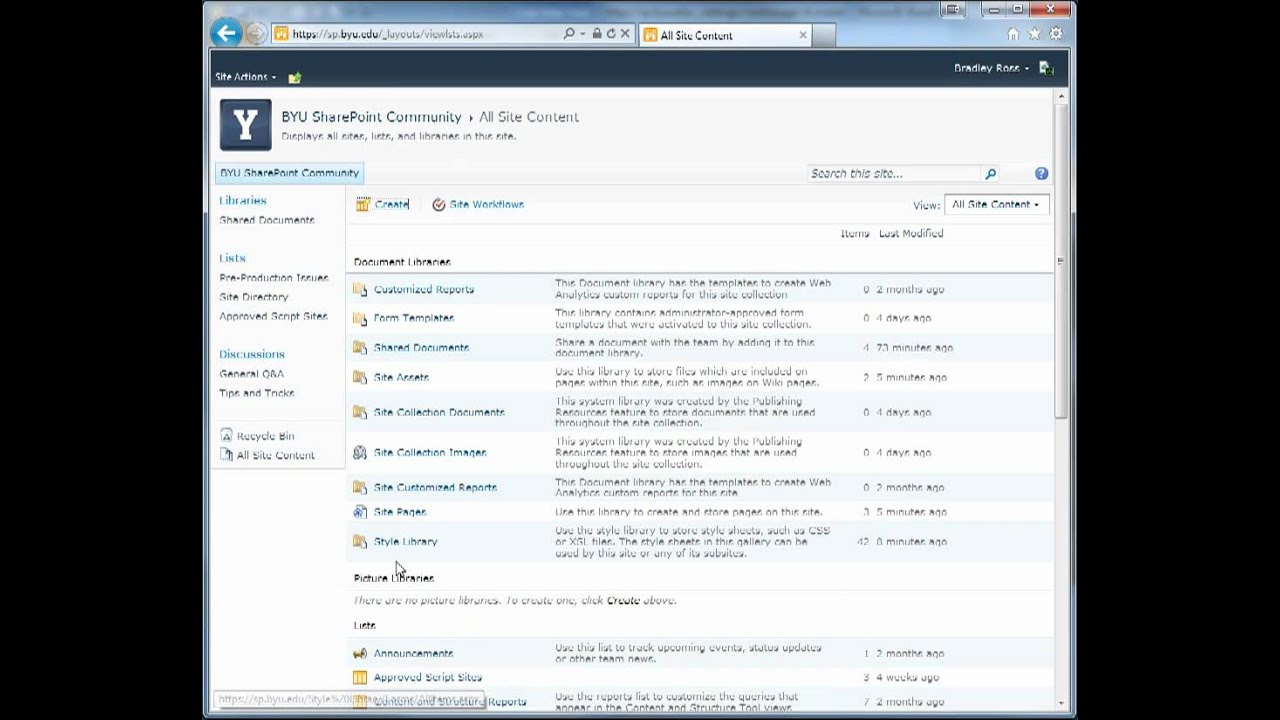Open the Site Pages library link
This screenshot has height=720, width=1280.
coord(400,512)
